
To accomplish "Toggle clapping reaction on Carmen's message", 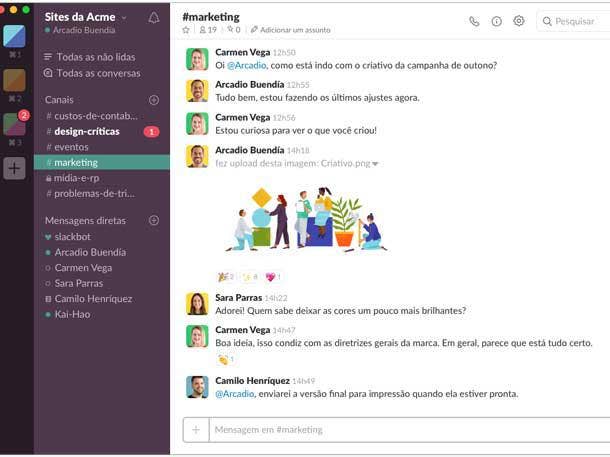I will 226,359.
